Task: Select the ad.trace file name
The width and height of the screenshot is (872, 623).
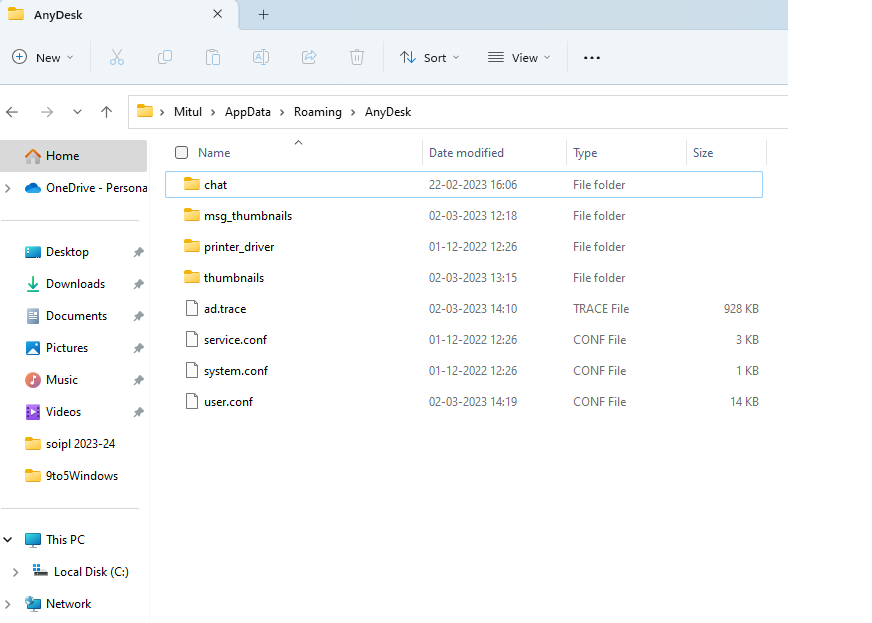Action: [x=225, y=309]
